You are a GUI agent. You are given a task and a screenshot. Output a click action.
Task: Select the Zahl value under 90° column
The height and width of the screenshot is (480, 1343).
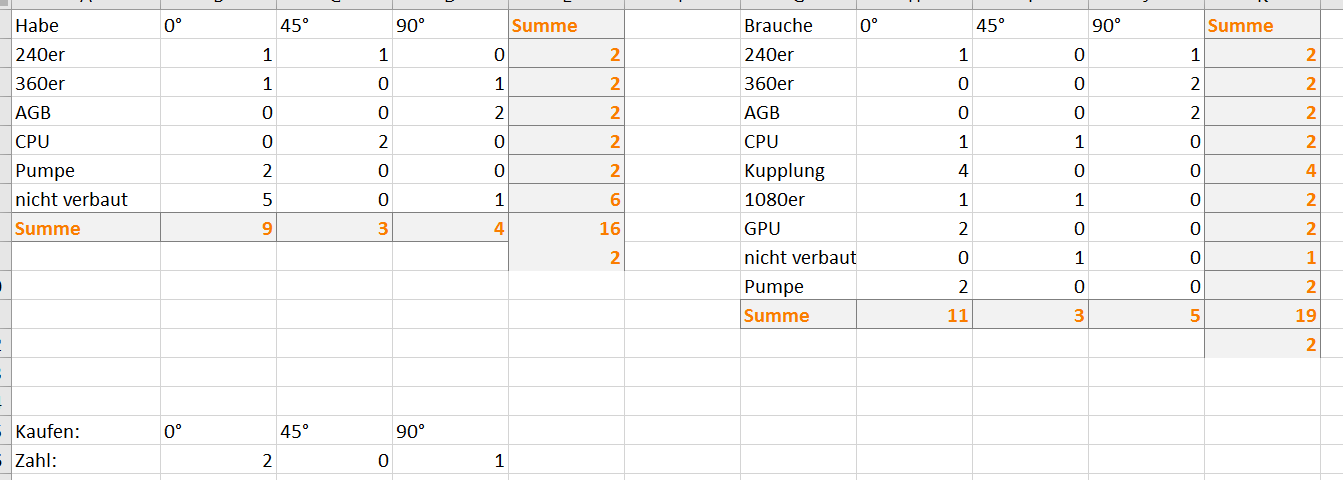tap(450, 460)
